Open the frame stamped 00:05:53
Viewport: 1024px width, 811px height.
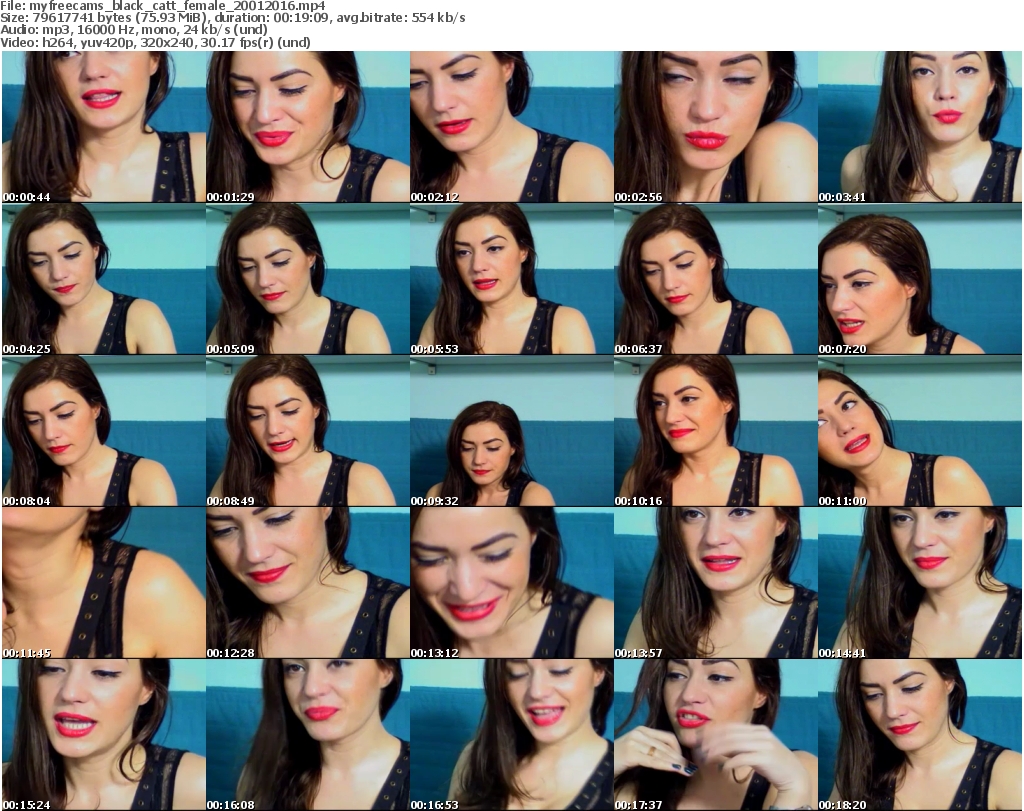click(x=512, y=279)
